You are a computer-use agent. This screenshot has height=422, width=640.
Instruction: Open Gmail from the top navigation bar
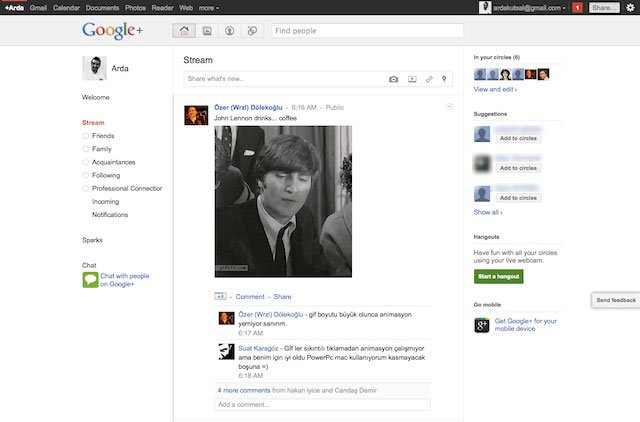pos(38,7)
